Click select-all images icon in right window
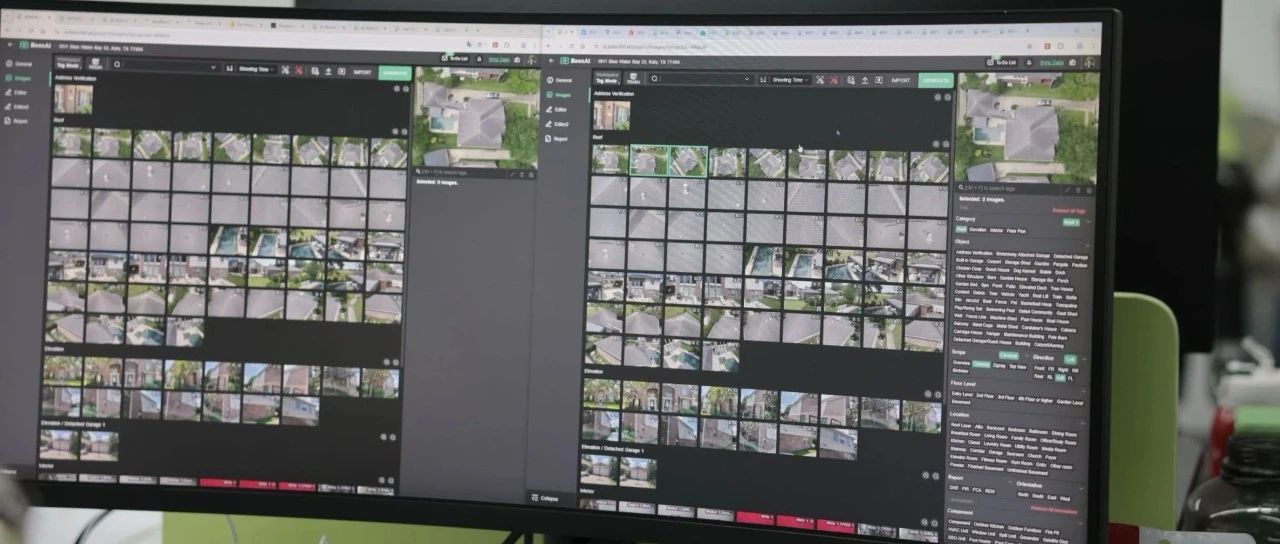The image size is (1280, 544). (821, 80)
